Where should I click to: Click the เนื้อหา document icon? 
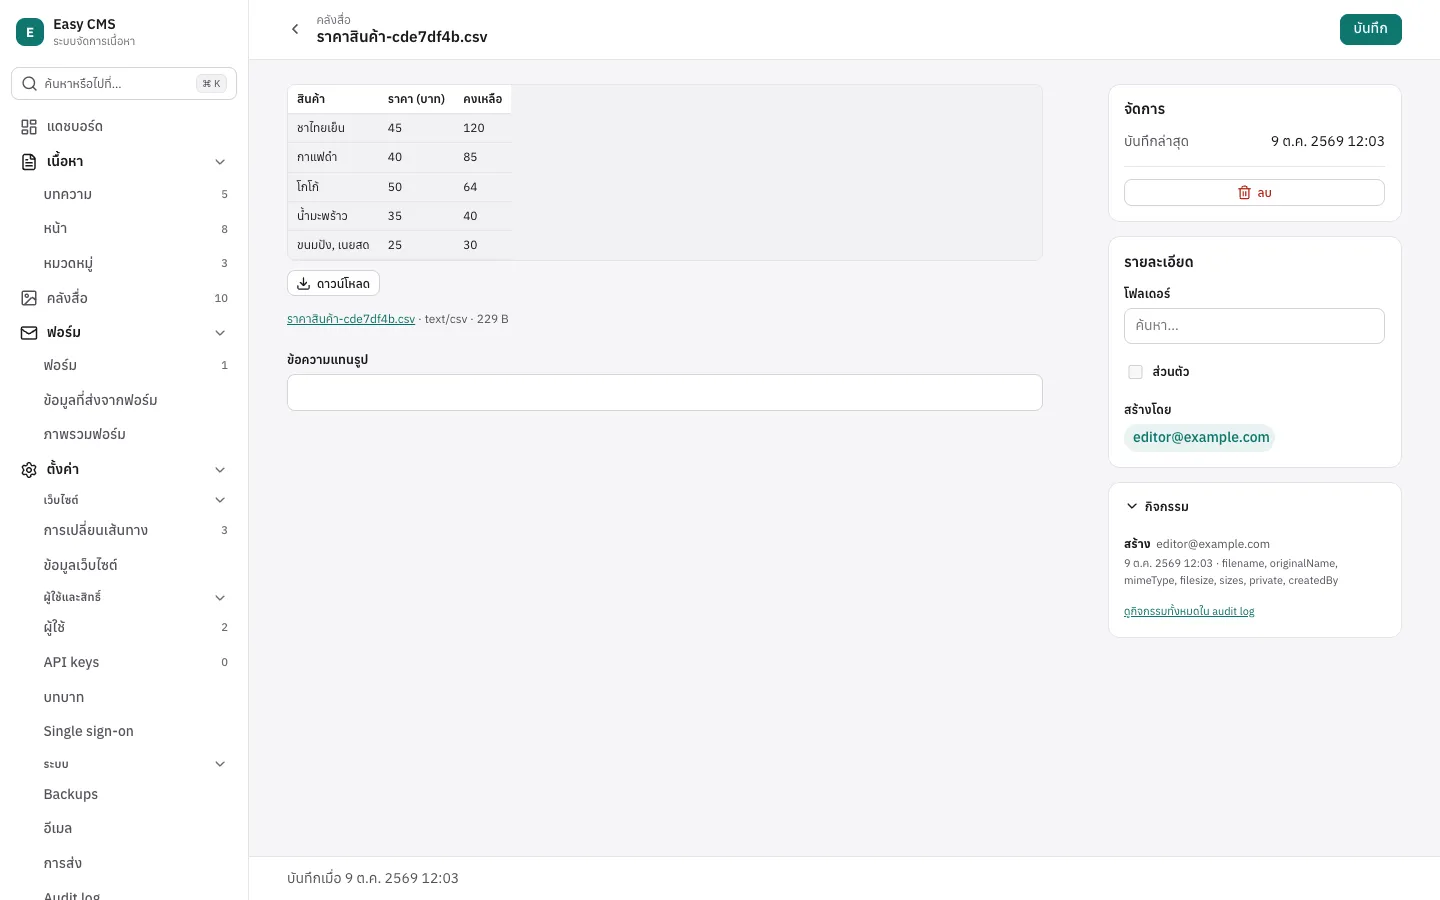point(29,162)
